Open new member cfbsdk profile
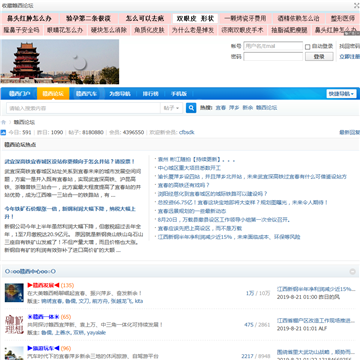 click(x=186, y=132)
